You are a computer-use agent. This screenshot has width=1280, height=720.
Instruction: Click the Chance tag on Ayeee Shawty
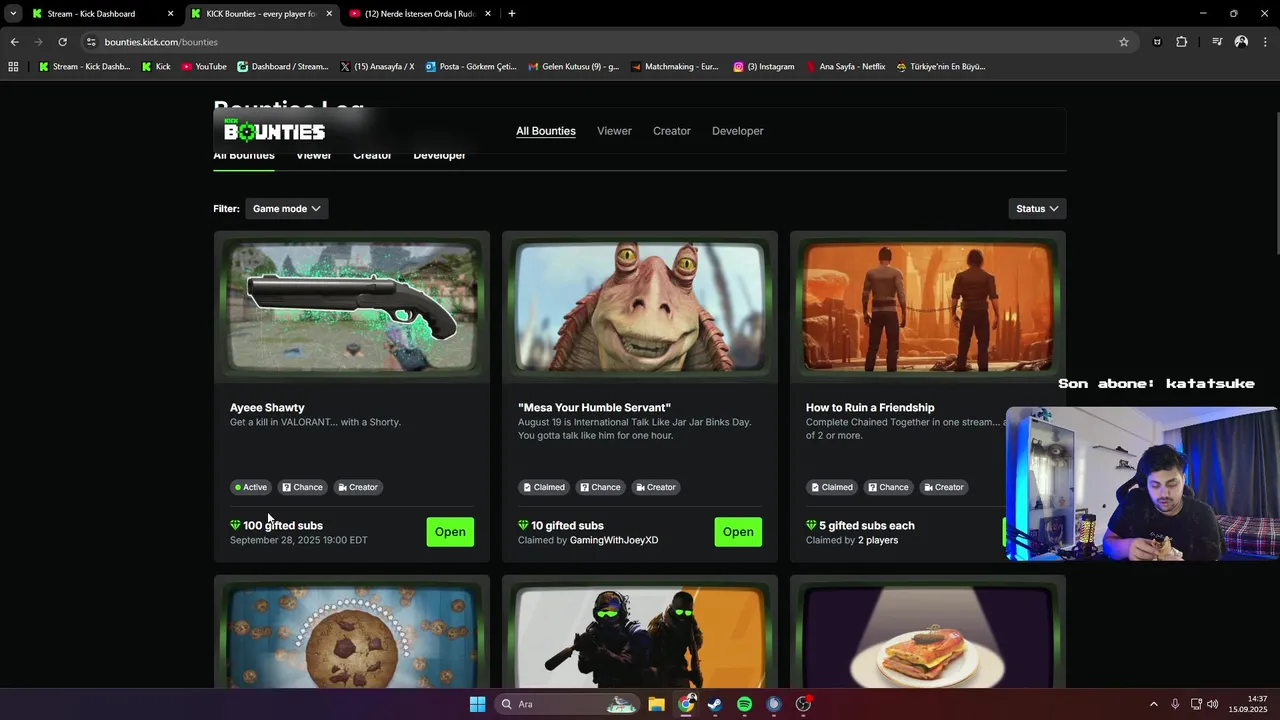[x=302, y=487]
